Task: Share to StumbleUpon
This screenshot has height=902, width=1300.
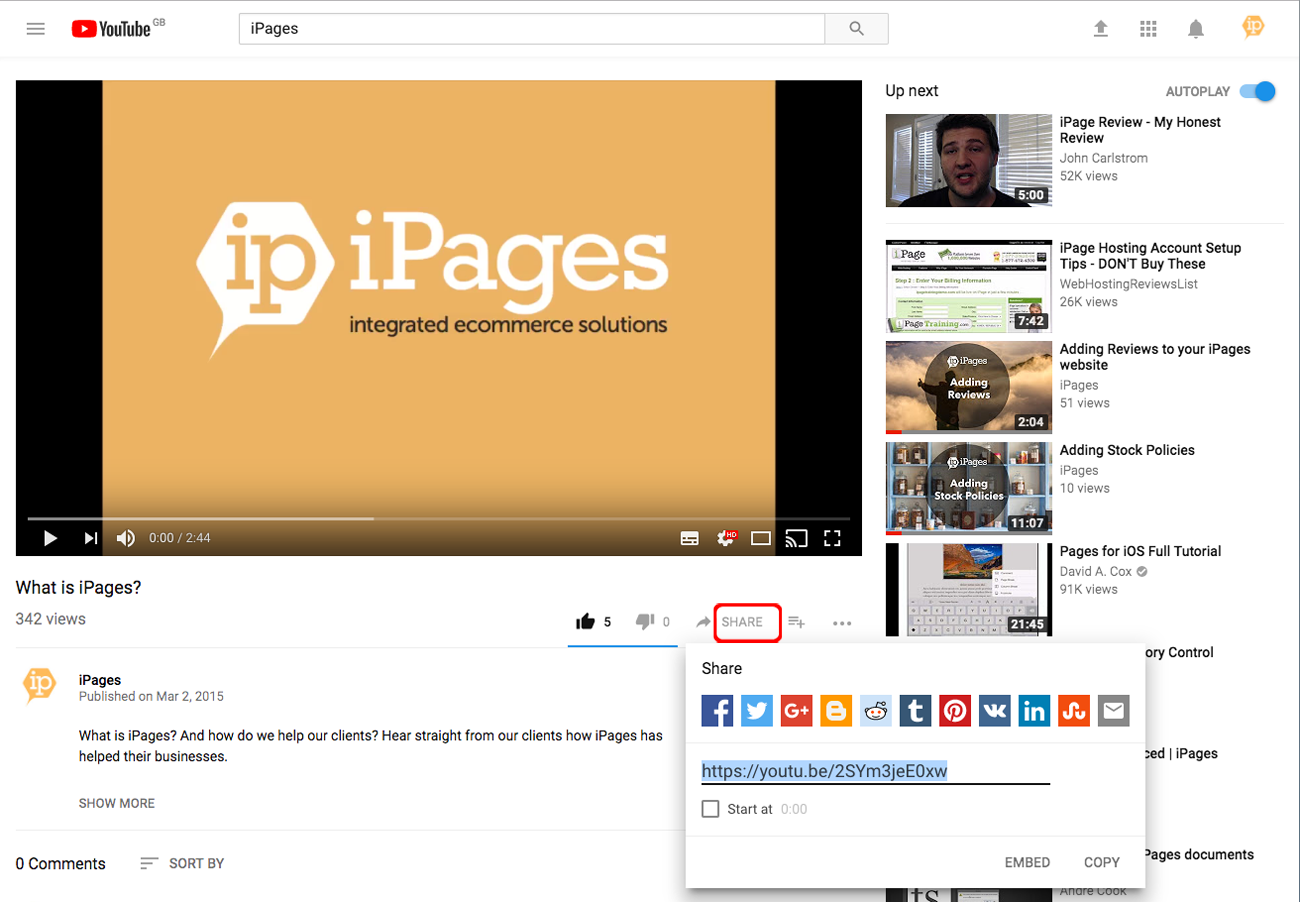Action: tap(1074, 711)
